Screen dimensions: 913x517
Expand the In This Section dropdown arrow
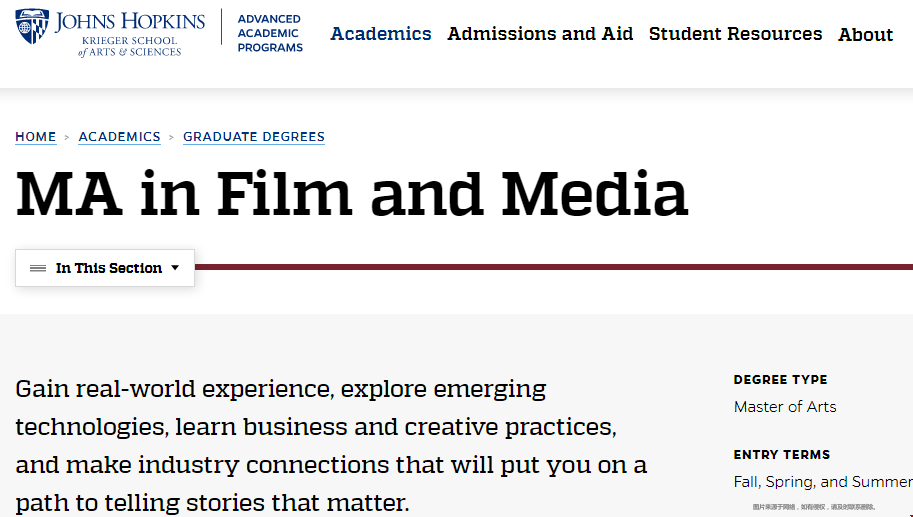point(175,268)
